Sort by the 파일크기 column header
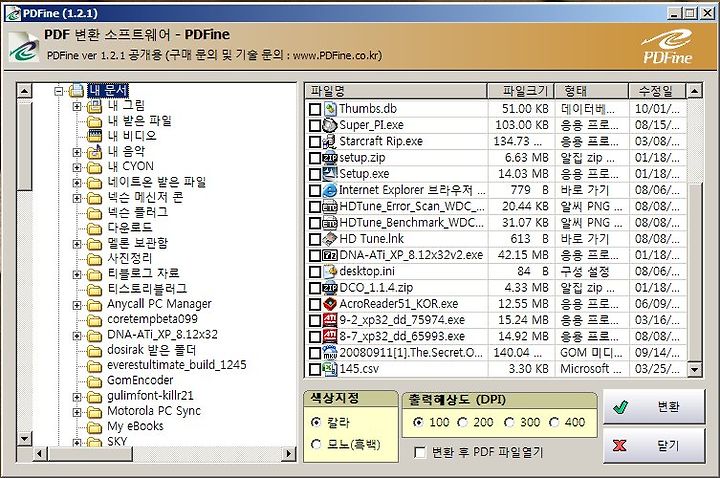This screenshot has height=478, width=720. click(521, 91)
